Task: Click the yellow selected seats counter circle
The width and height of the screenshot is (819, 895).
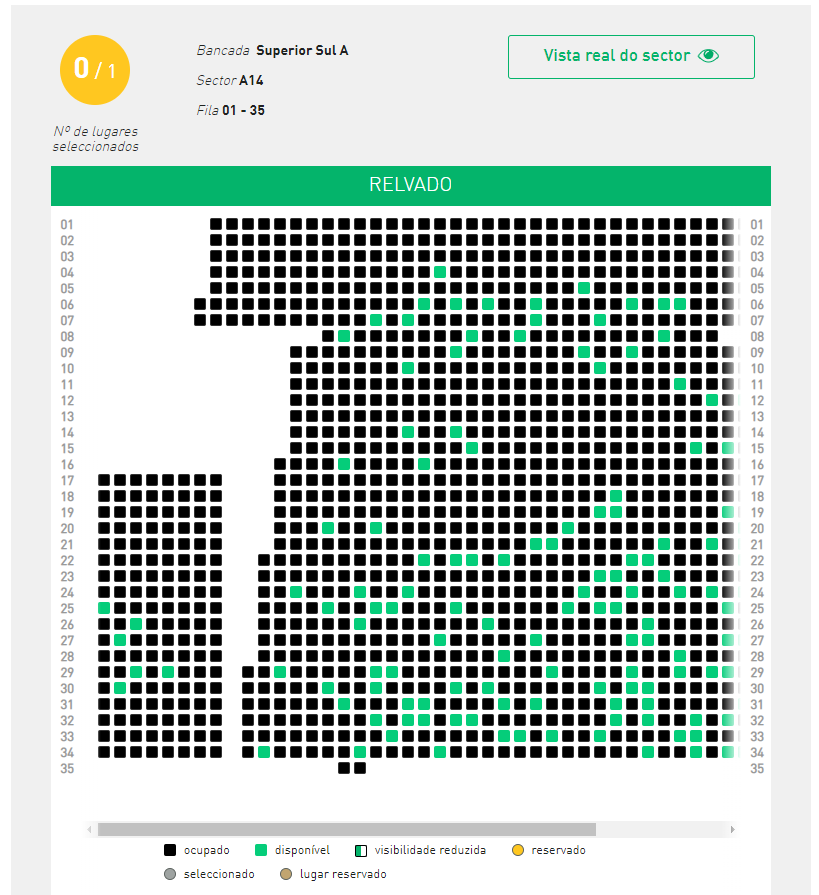Action: click(x=95, y=69)
